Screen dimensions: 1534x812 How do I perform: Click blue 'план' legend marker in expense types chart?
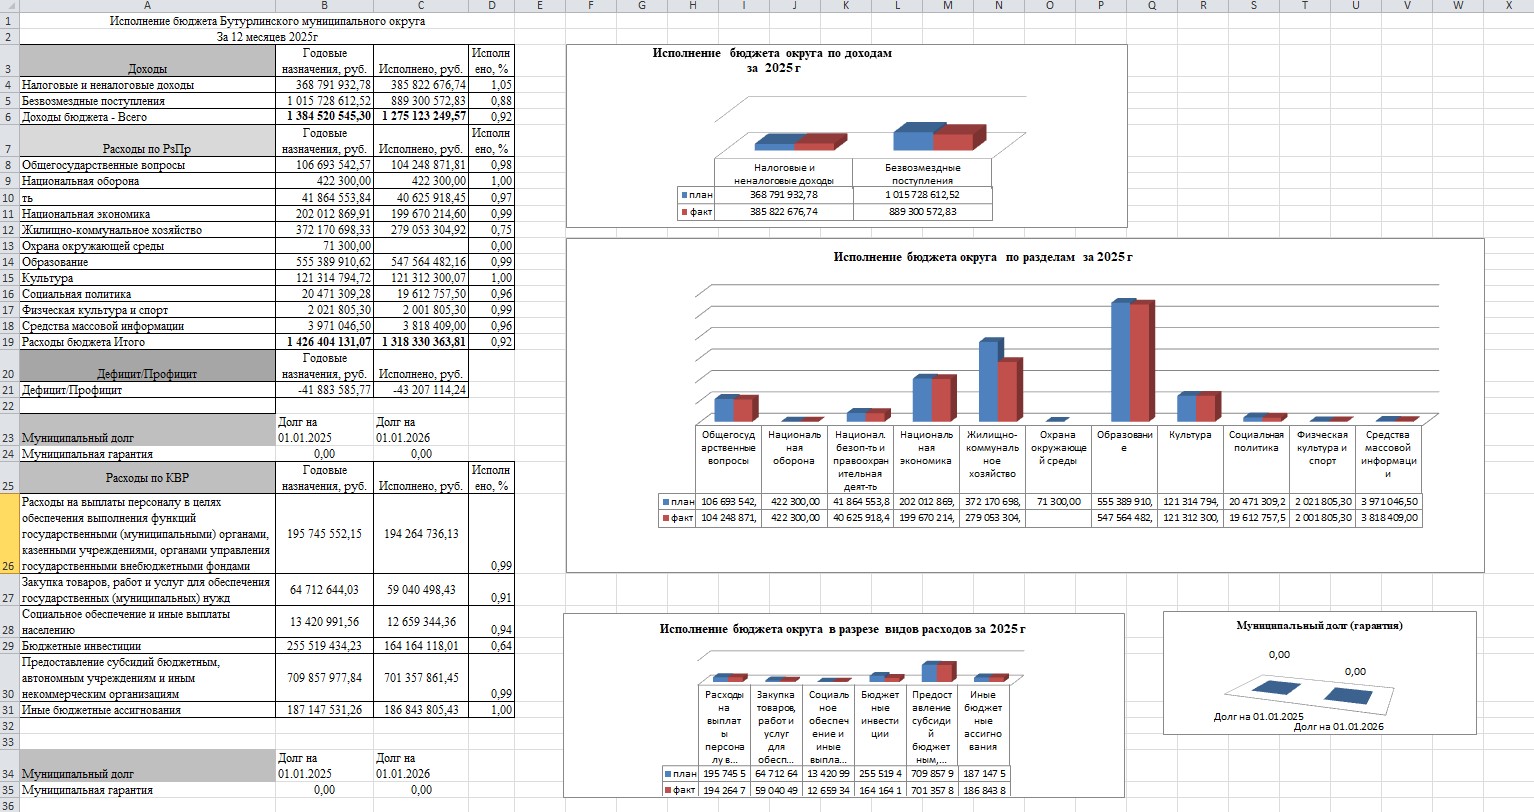[668, 774]
